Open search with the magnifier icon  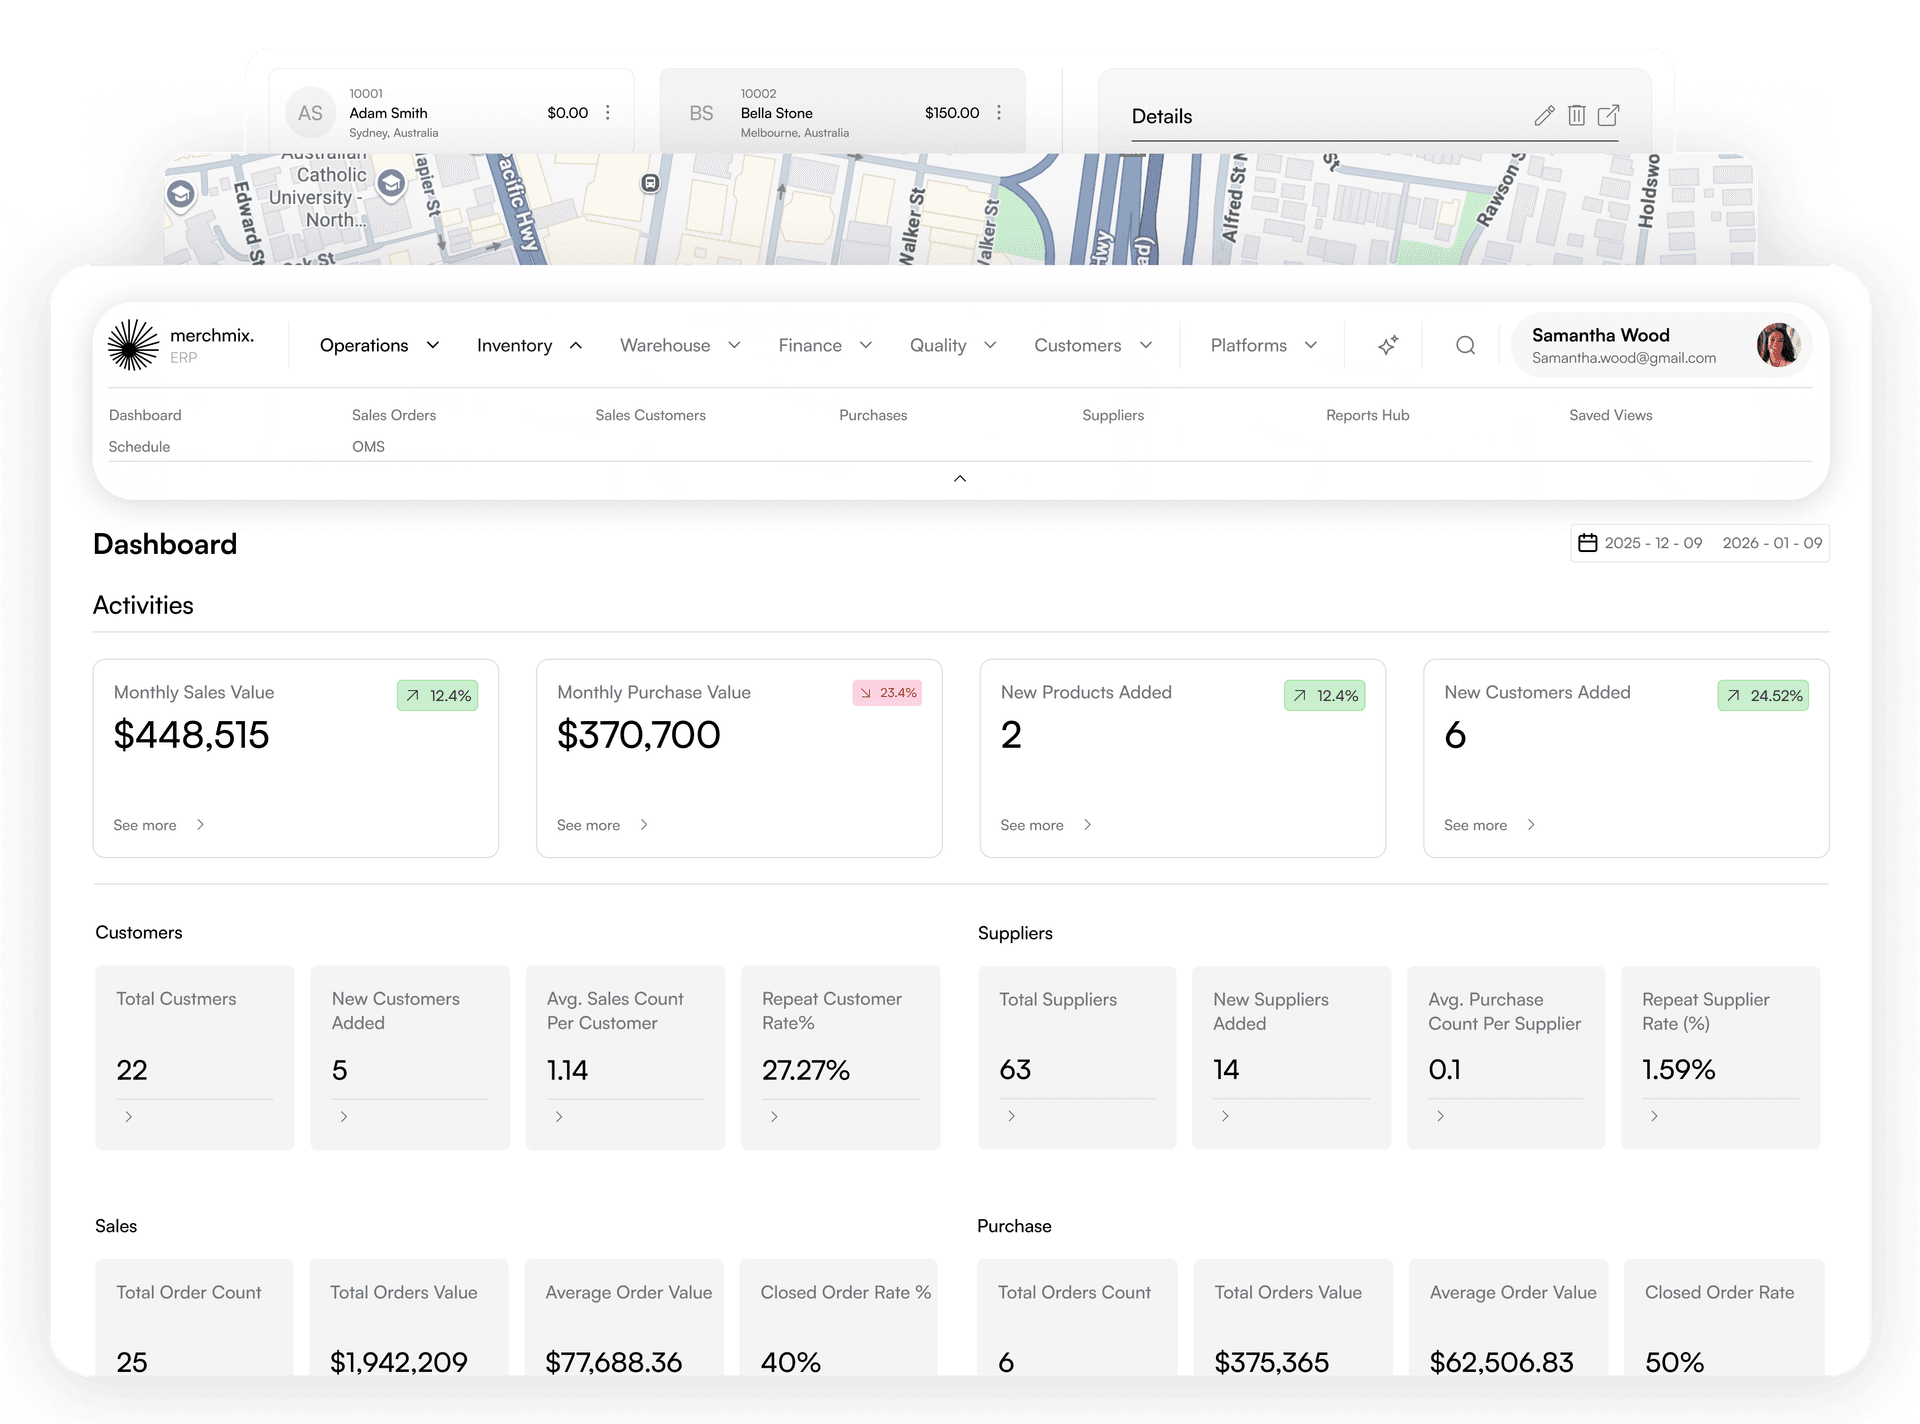1465,346
